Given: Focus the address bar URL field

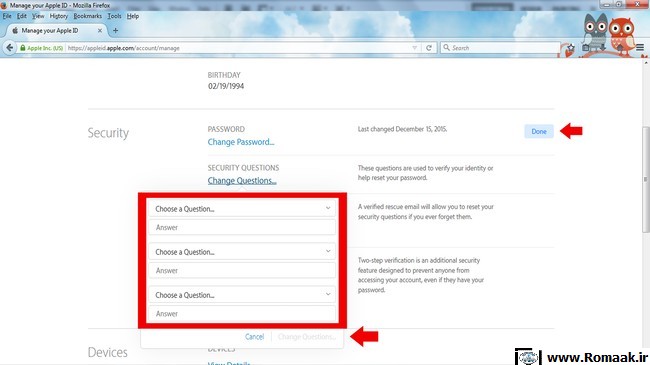Looking at the screenshot, I should [x=238, y=48].
